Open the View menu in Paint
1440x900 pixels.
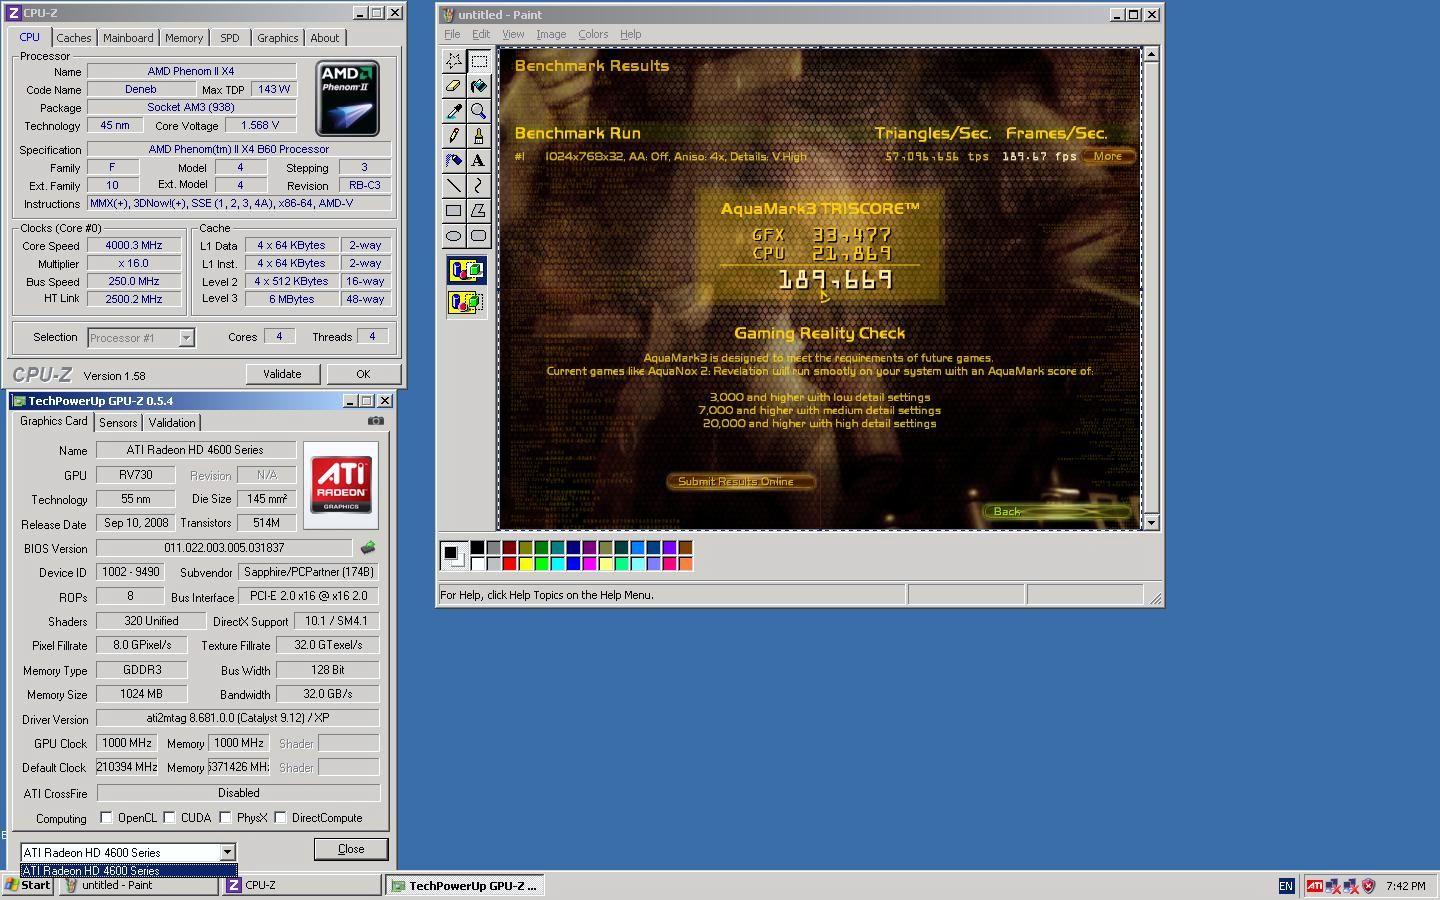coord(513,34)
